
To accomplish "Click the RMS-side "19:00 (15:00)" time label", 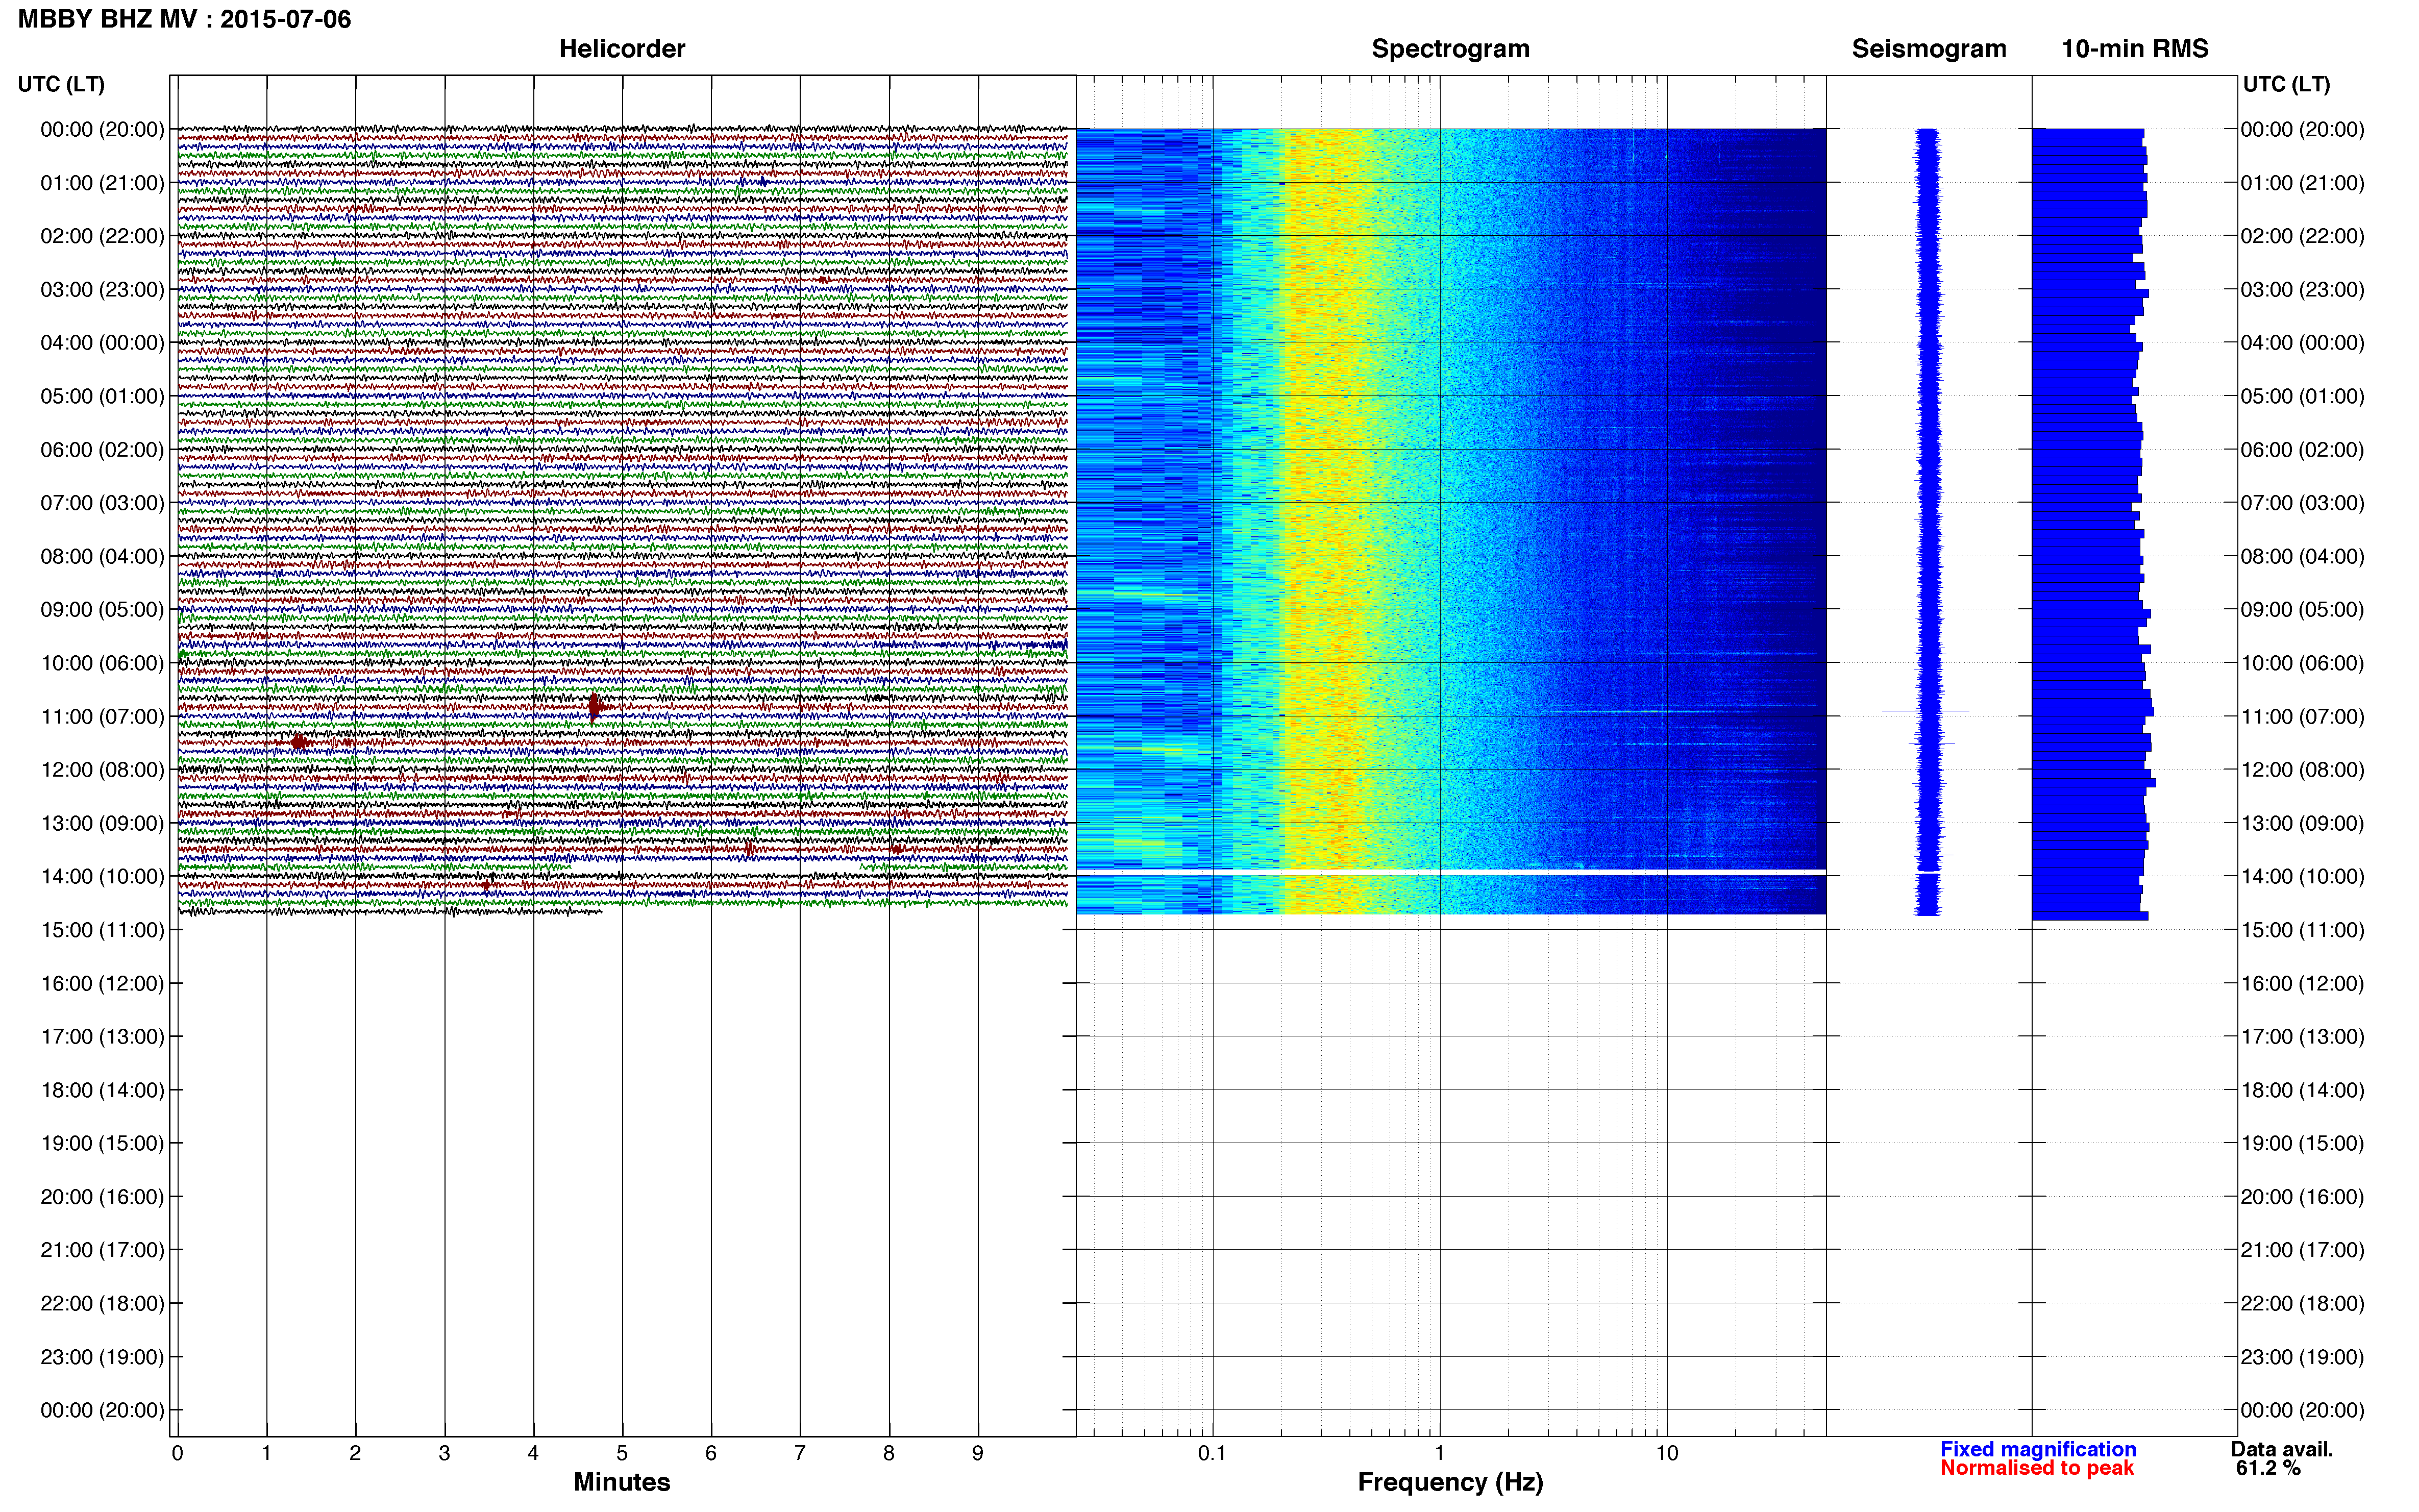I will click(2302, 1143).
